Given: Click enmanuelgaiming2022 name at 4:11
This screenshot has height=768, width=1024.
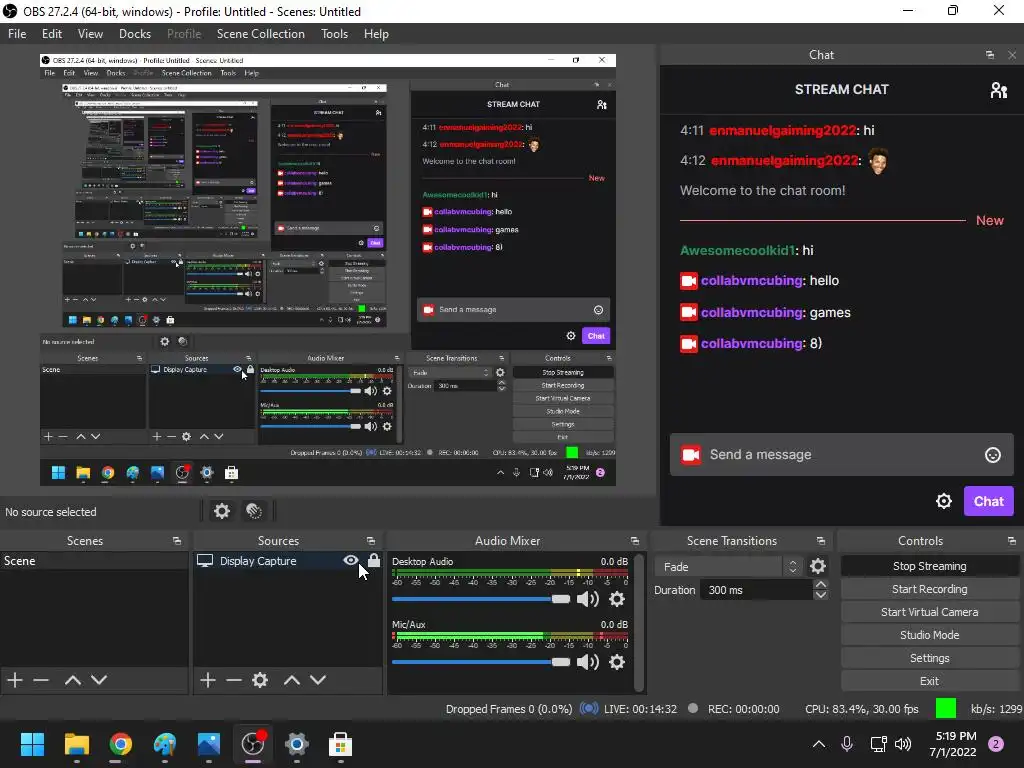Looking at the screenshot, I should (x=783, y=130).
